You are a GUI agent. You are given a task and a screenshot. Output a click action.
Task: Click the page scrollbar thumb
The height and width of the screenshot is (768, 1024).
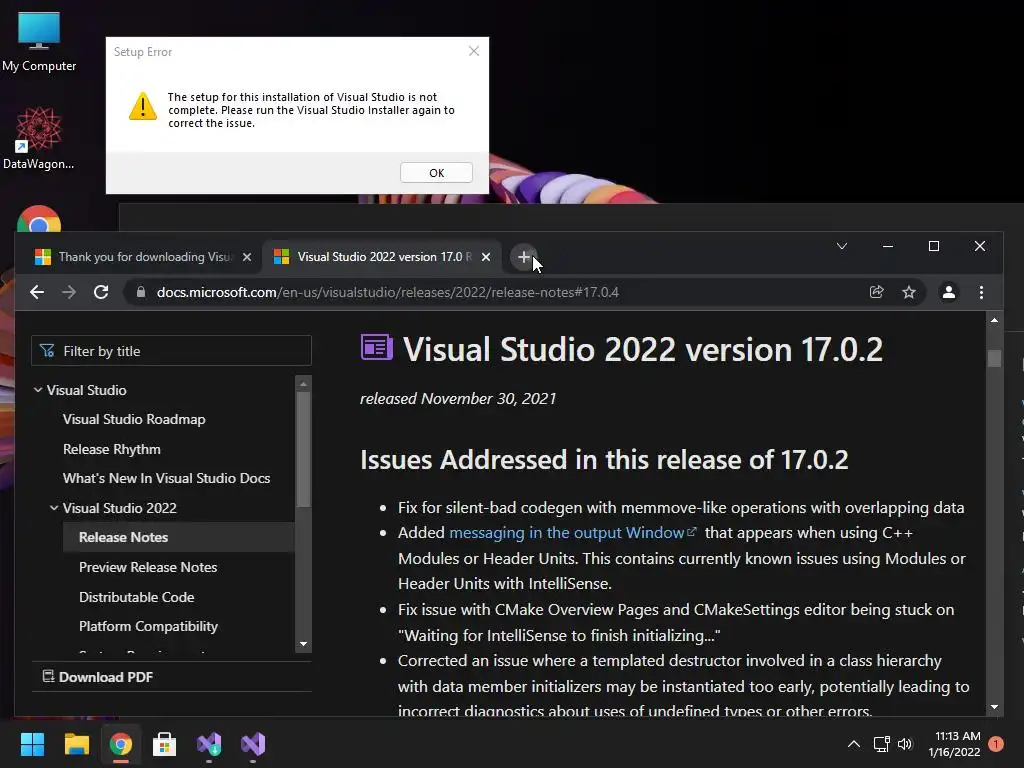coord(994,358)
